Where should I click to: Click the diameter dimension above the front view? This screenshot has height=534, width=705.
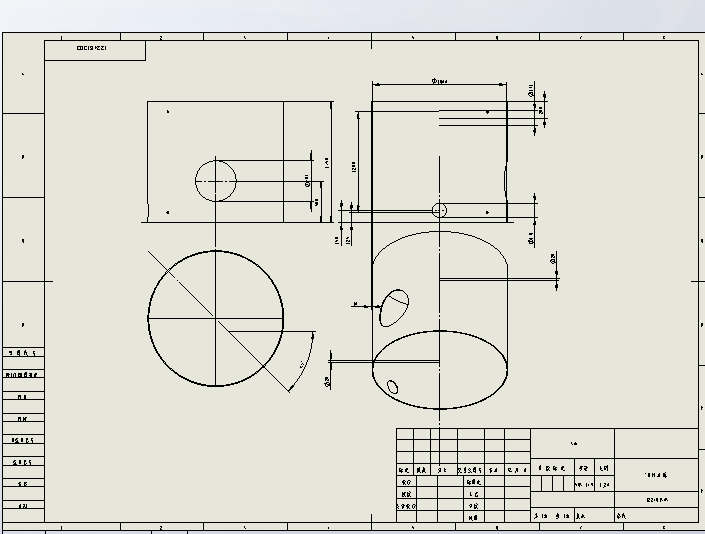(x=439, y=82)
